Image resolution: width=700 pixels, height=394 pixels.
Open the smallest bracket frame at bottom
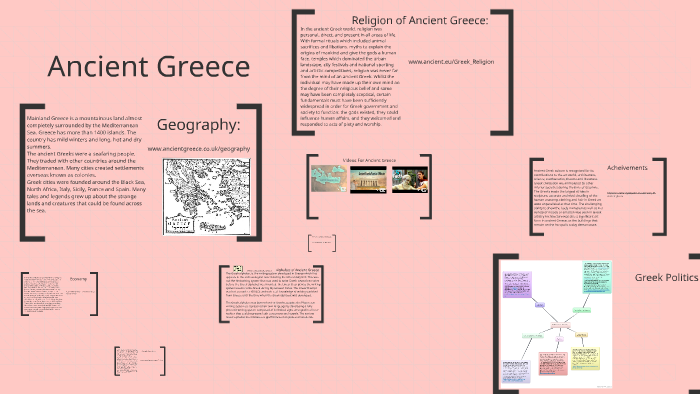(140, 361)
